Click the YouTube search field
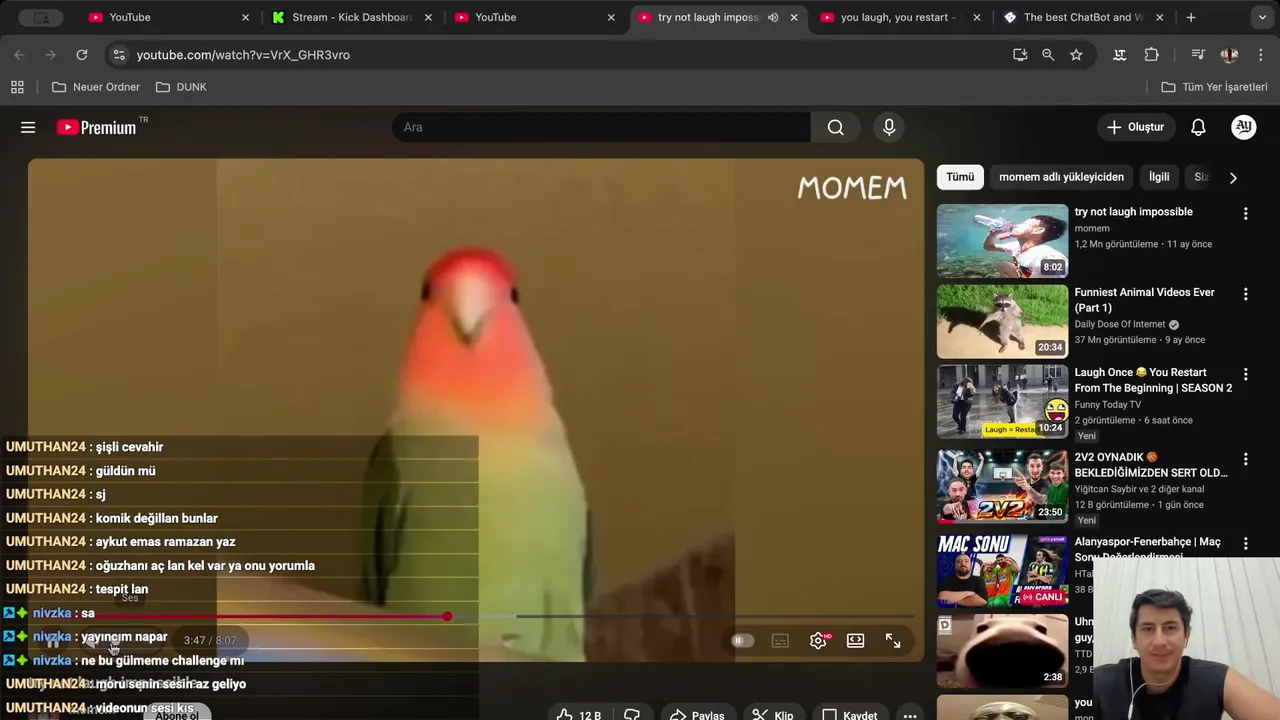This screenshot has width=1280, height=720. (601, 127)
